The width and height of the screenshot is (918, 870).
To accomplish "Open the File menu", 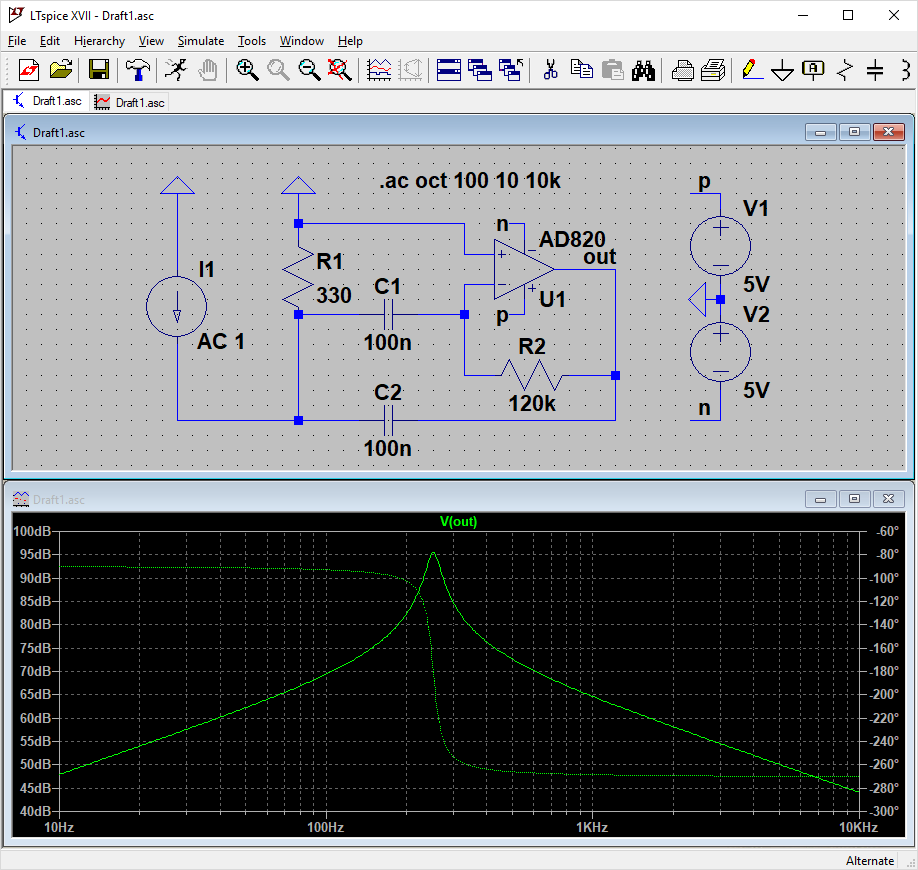I will pyautogui.click(x=16, y=41).
